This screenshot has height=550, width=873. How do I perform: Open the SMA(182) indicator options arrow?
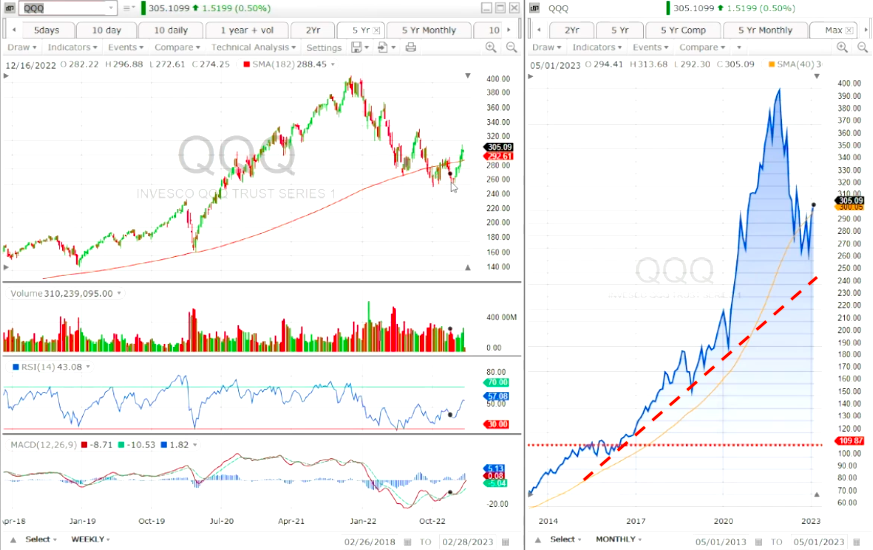pos(333,65)
